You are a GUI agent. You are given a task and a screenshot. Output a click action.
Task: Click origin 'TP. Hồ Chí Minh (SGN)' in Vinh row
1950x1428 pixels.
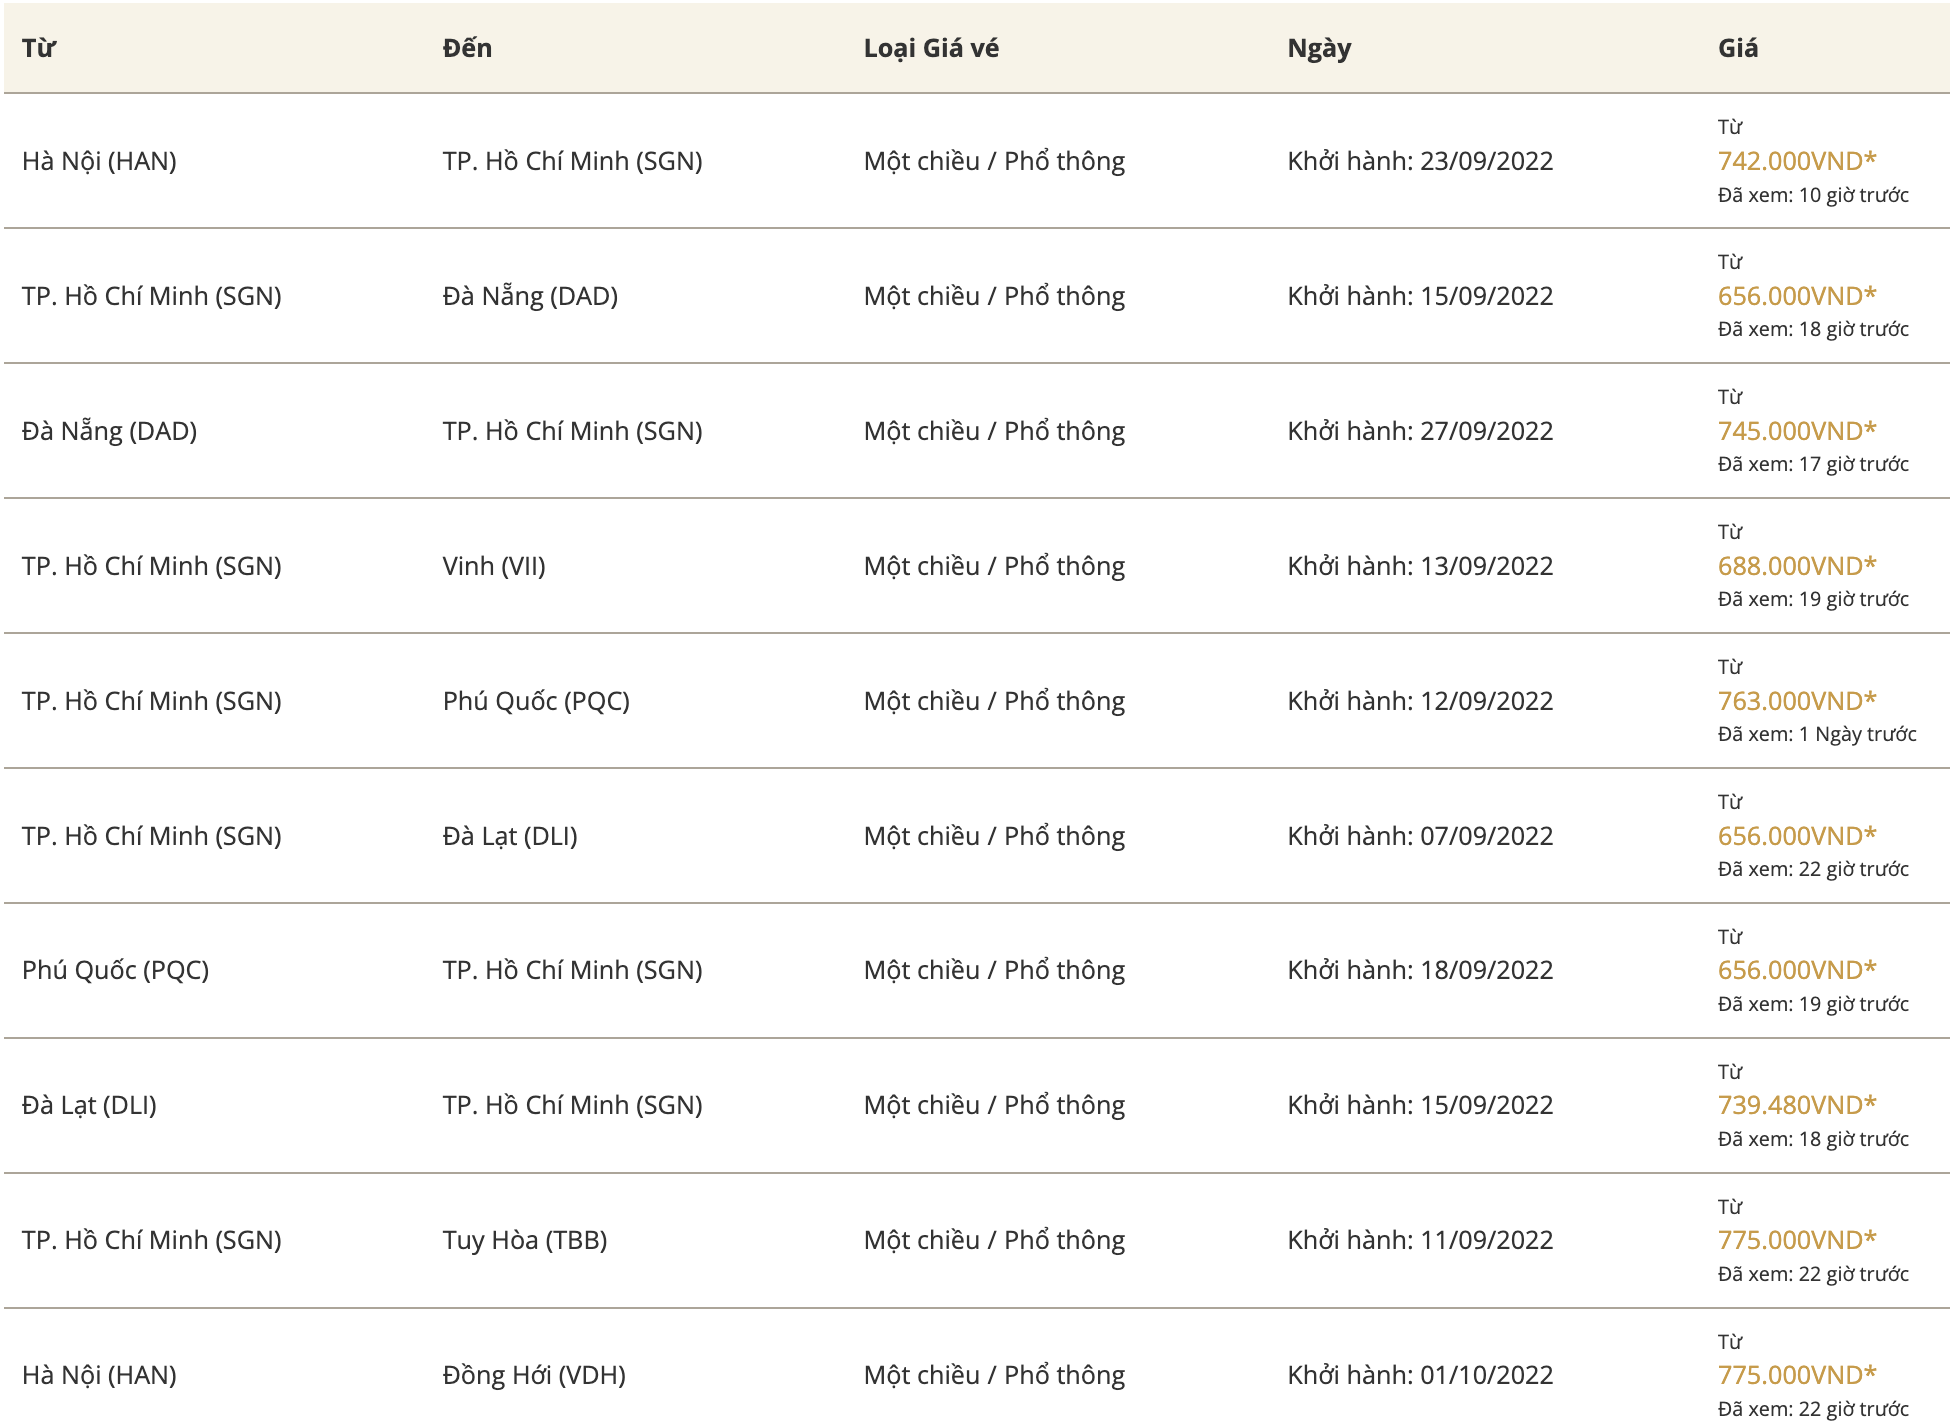pyautogui.click(x=152, y=566)
